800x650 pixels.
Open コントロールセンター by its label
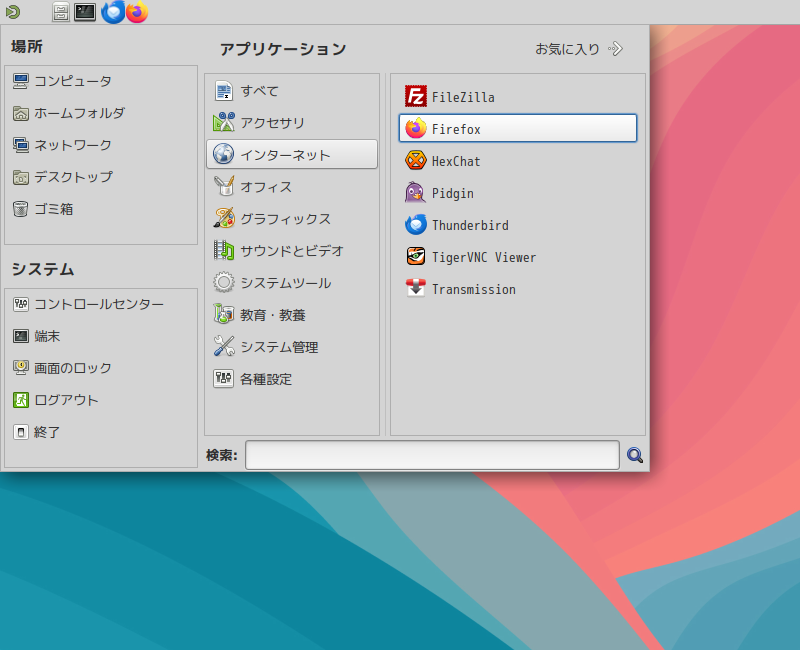(x=99, y=304)
